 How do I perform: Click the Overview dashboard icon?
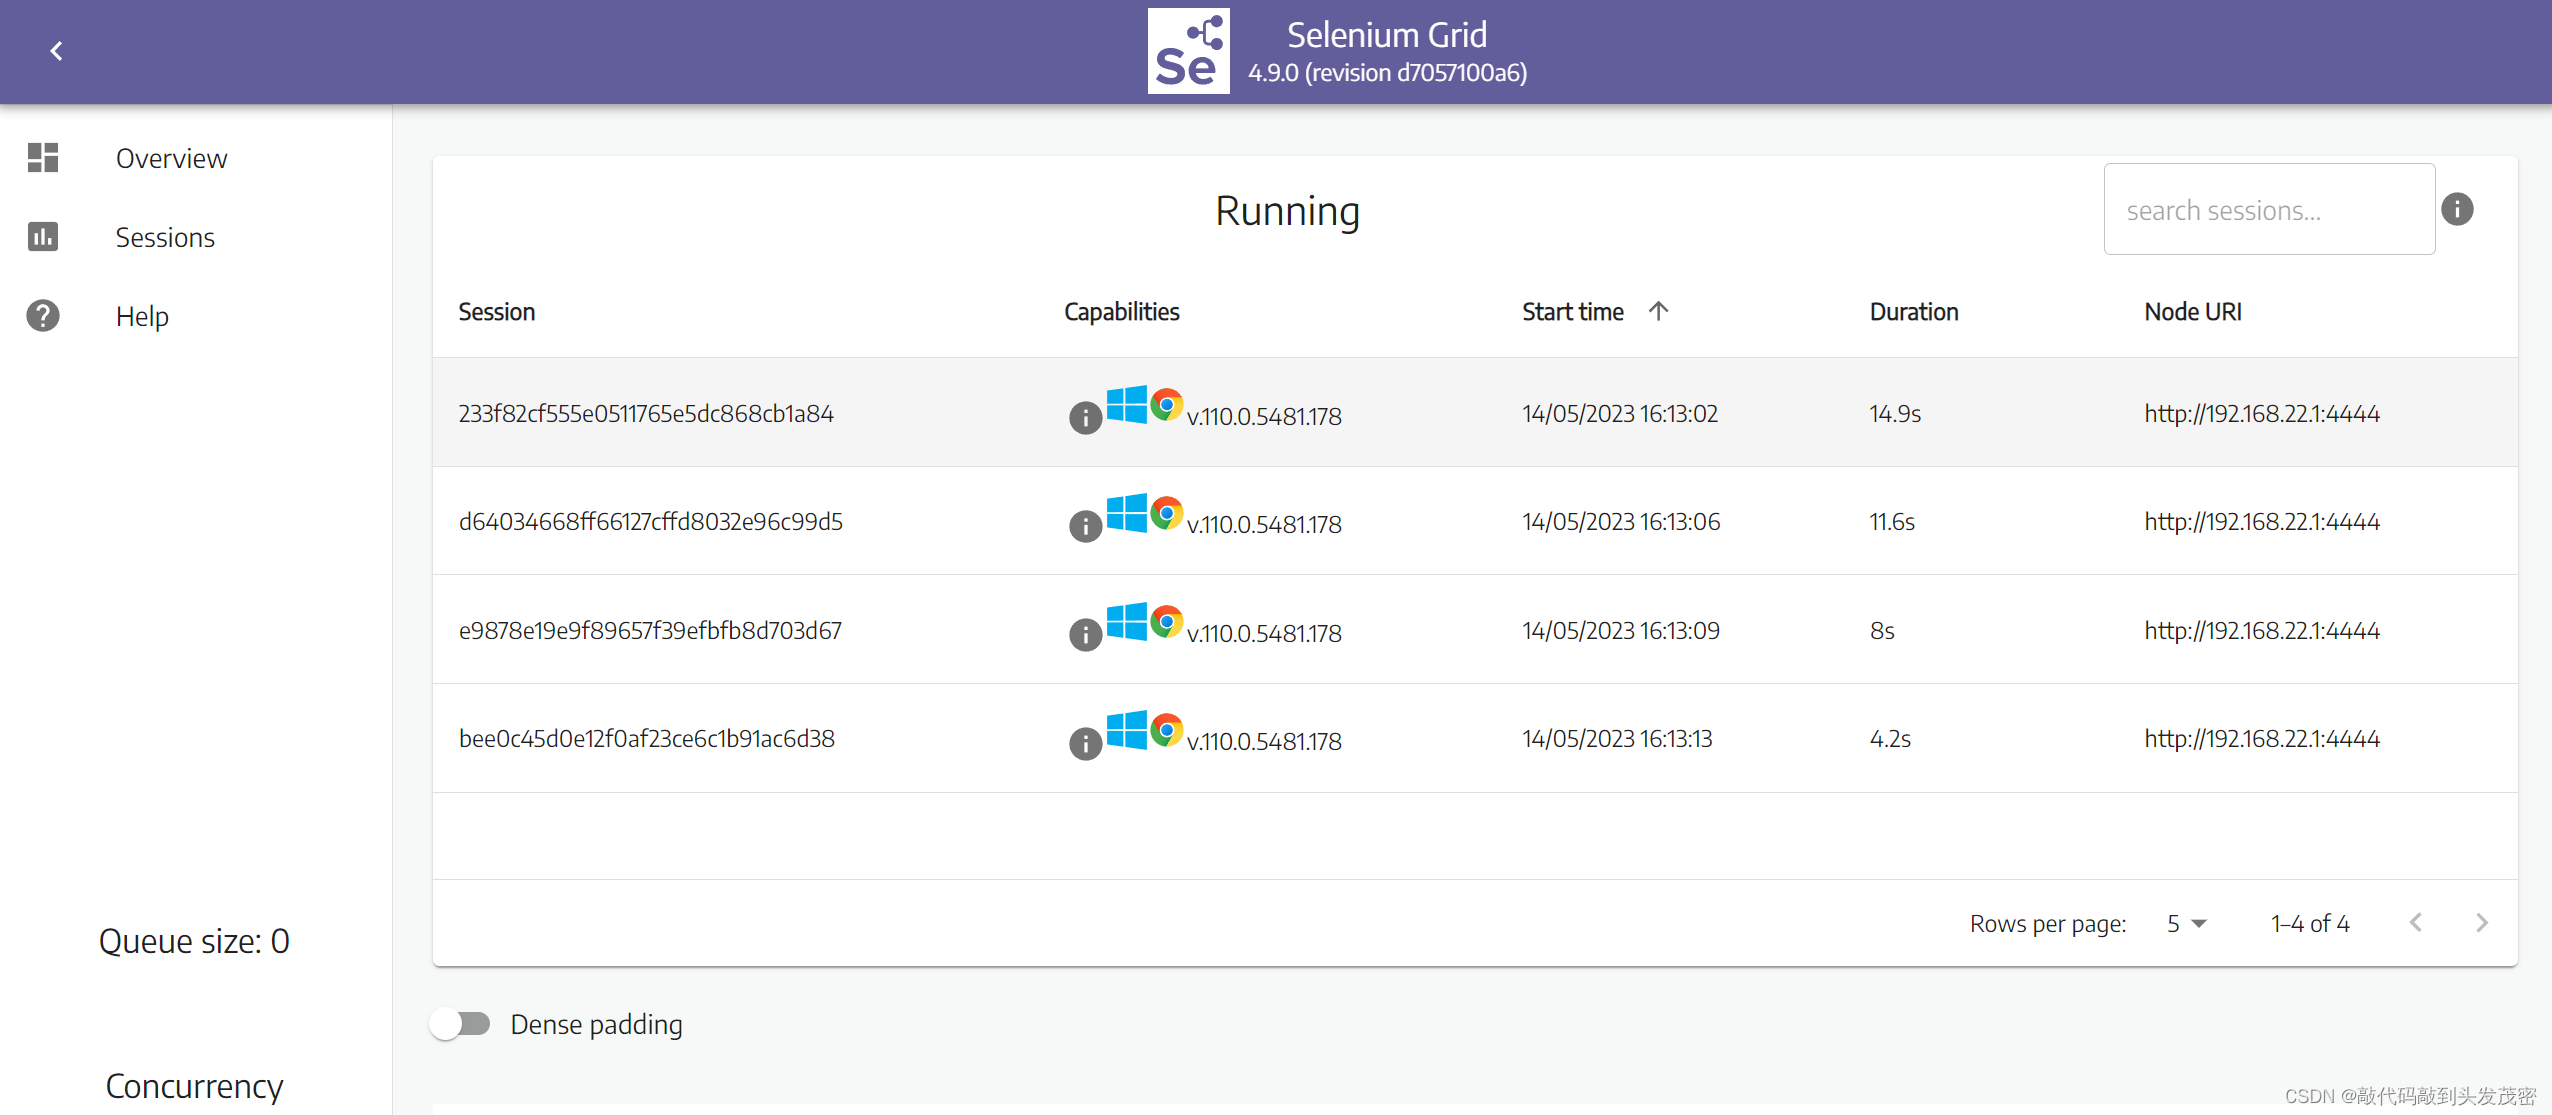43,158
